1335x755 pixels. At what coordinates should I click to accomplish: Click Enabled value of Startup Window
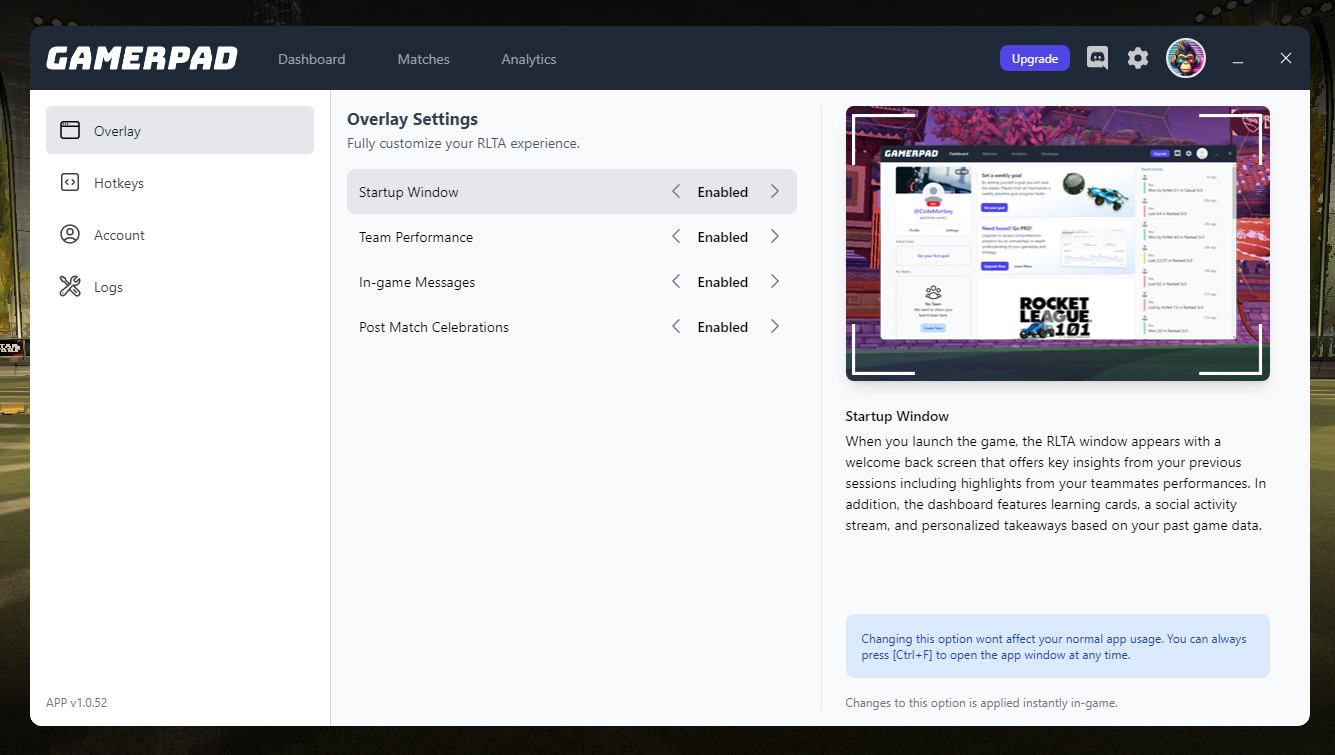[x=723, y=192]
